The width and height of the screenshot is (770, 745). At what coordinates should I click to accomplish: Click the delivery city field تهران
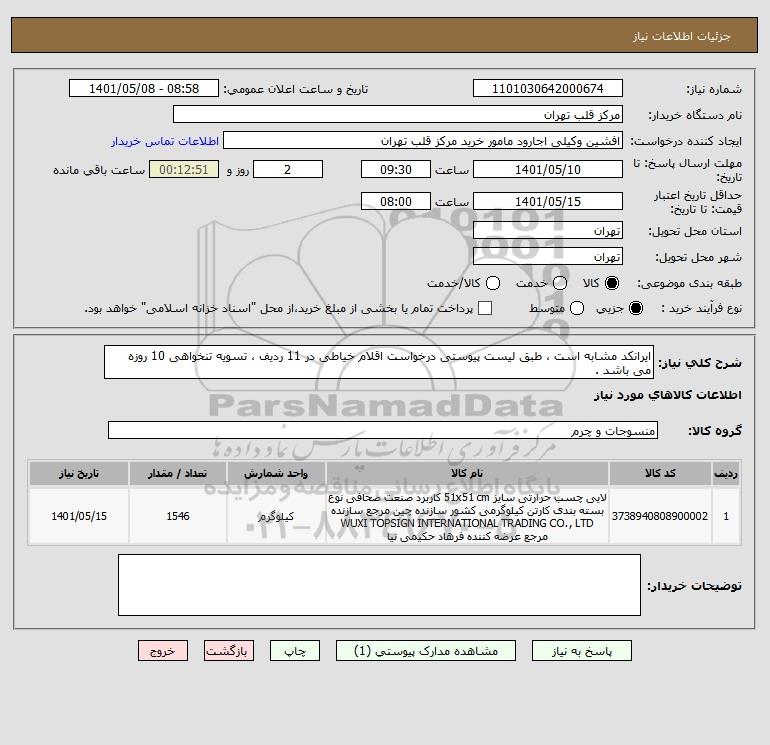click(548, 256)
